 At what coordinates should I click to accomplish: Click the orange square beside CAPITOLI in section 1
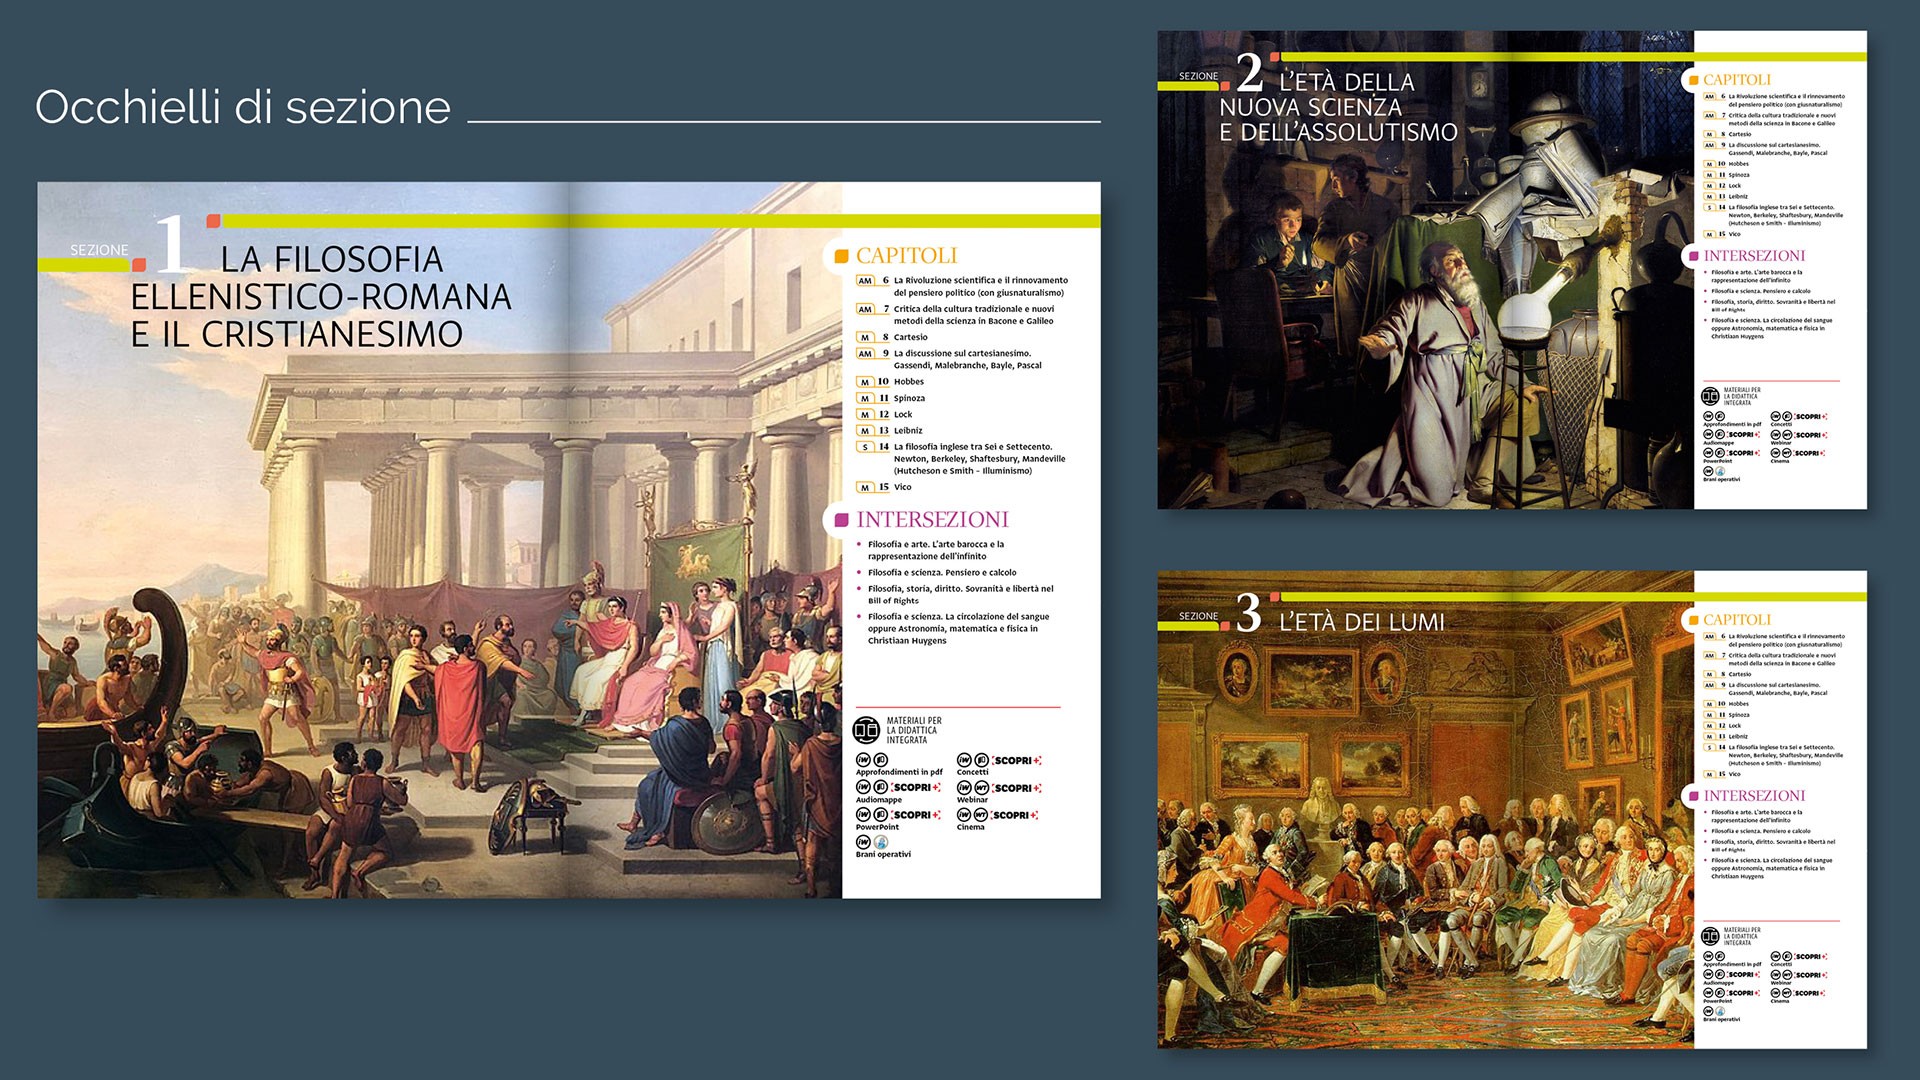(842, 256)
